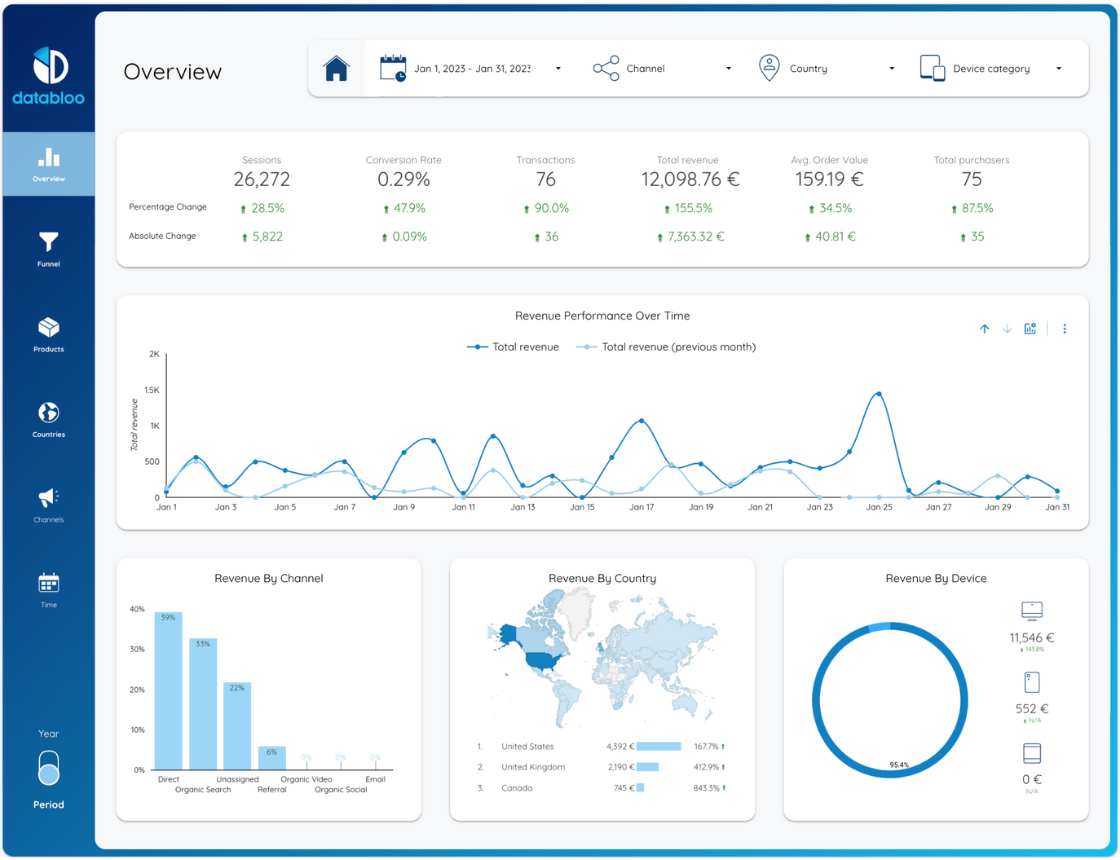The height and width of the screenshot is (860, 1120).
Task: Click the calendar date range icon
Action: 393,69
